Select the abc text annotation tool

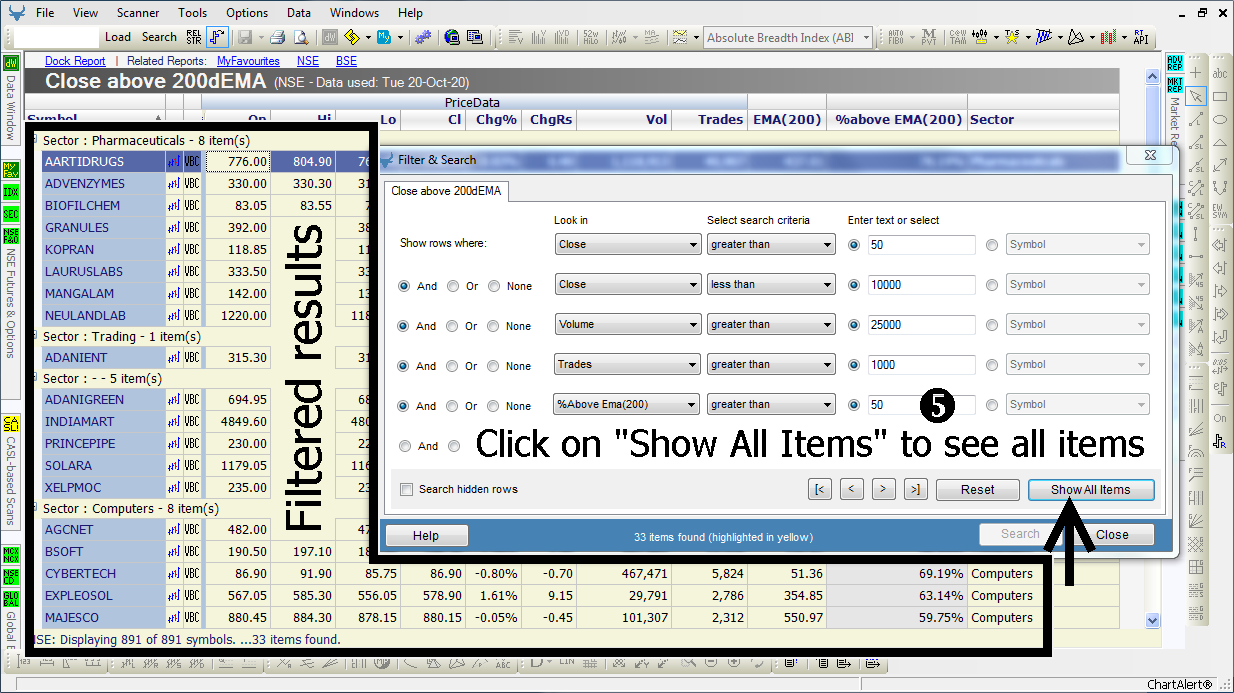1220,73
